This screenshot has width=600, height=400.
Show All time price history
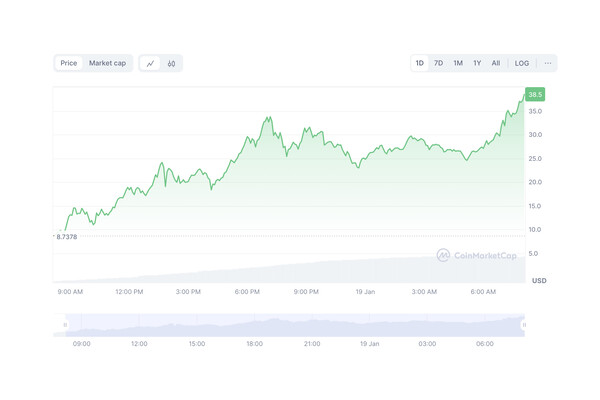(496, 63)
